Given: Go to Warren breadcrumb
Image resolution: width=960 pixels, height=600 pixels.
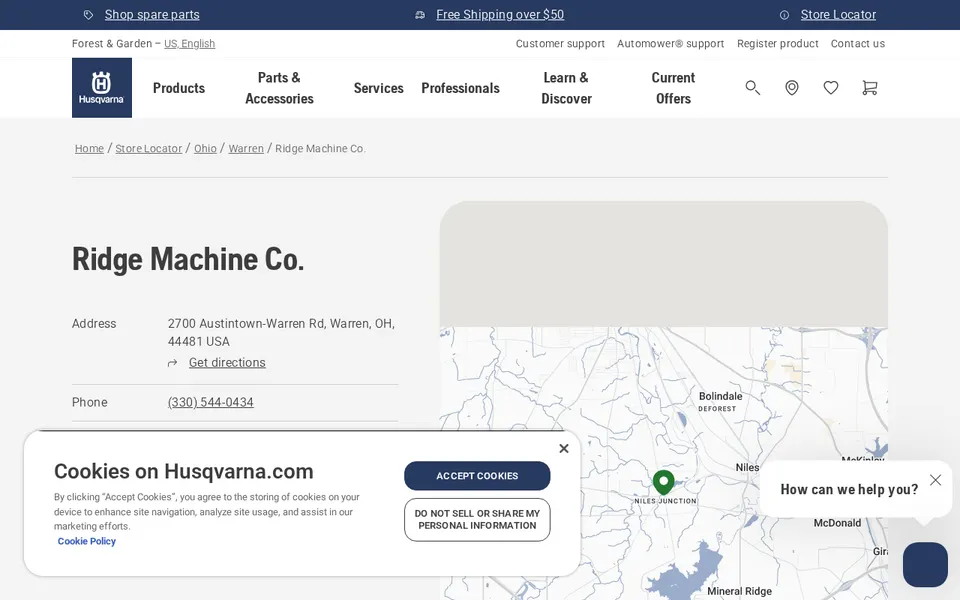Looking at the screenshot, I should [x=246, y=148].
